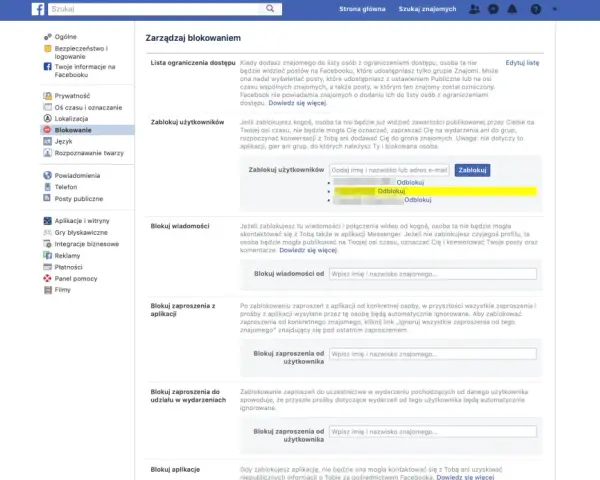Screen dimensions: 600x480
Task: Click Odblokuj in the yellow highlighted row
Action: click(x=391, y=191)
